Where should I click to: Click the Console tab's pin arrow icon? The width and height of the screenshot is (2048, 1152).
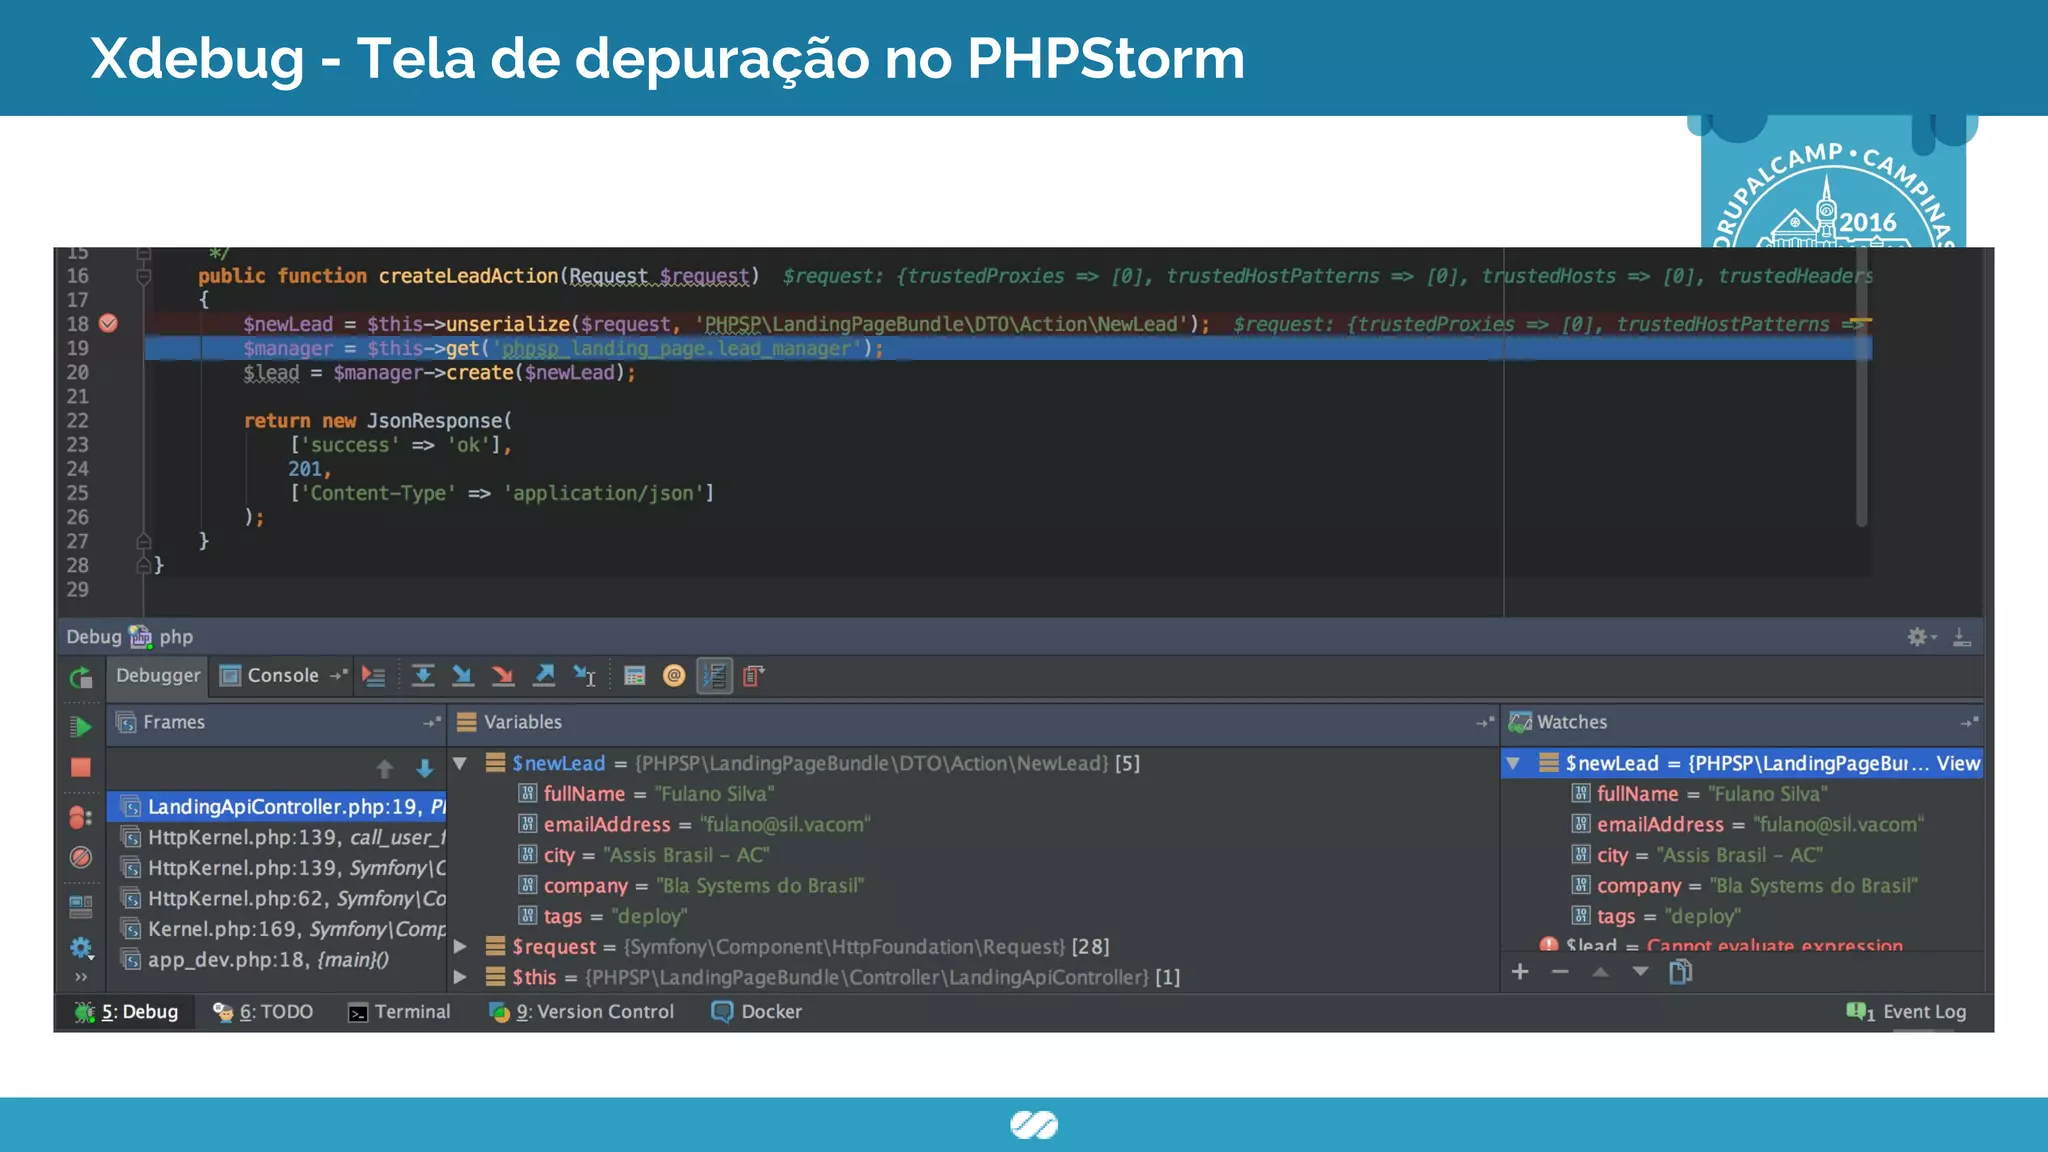(339, 676)
